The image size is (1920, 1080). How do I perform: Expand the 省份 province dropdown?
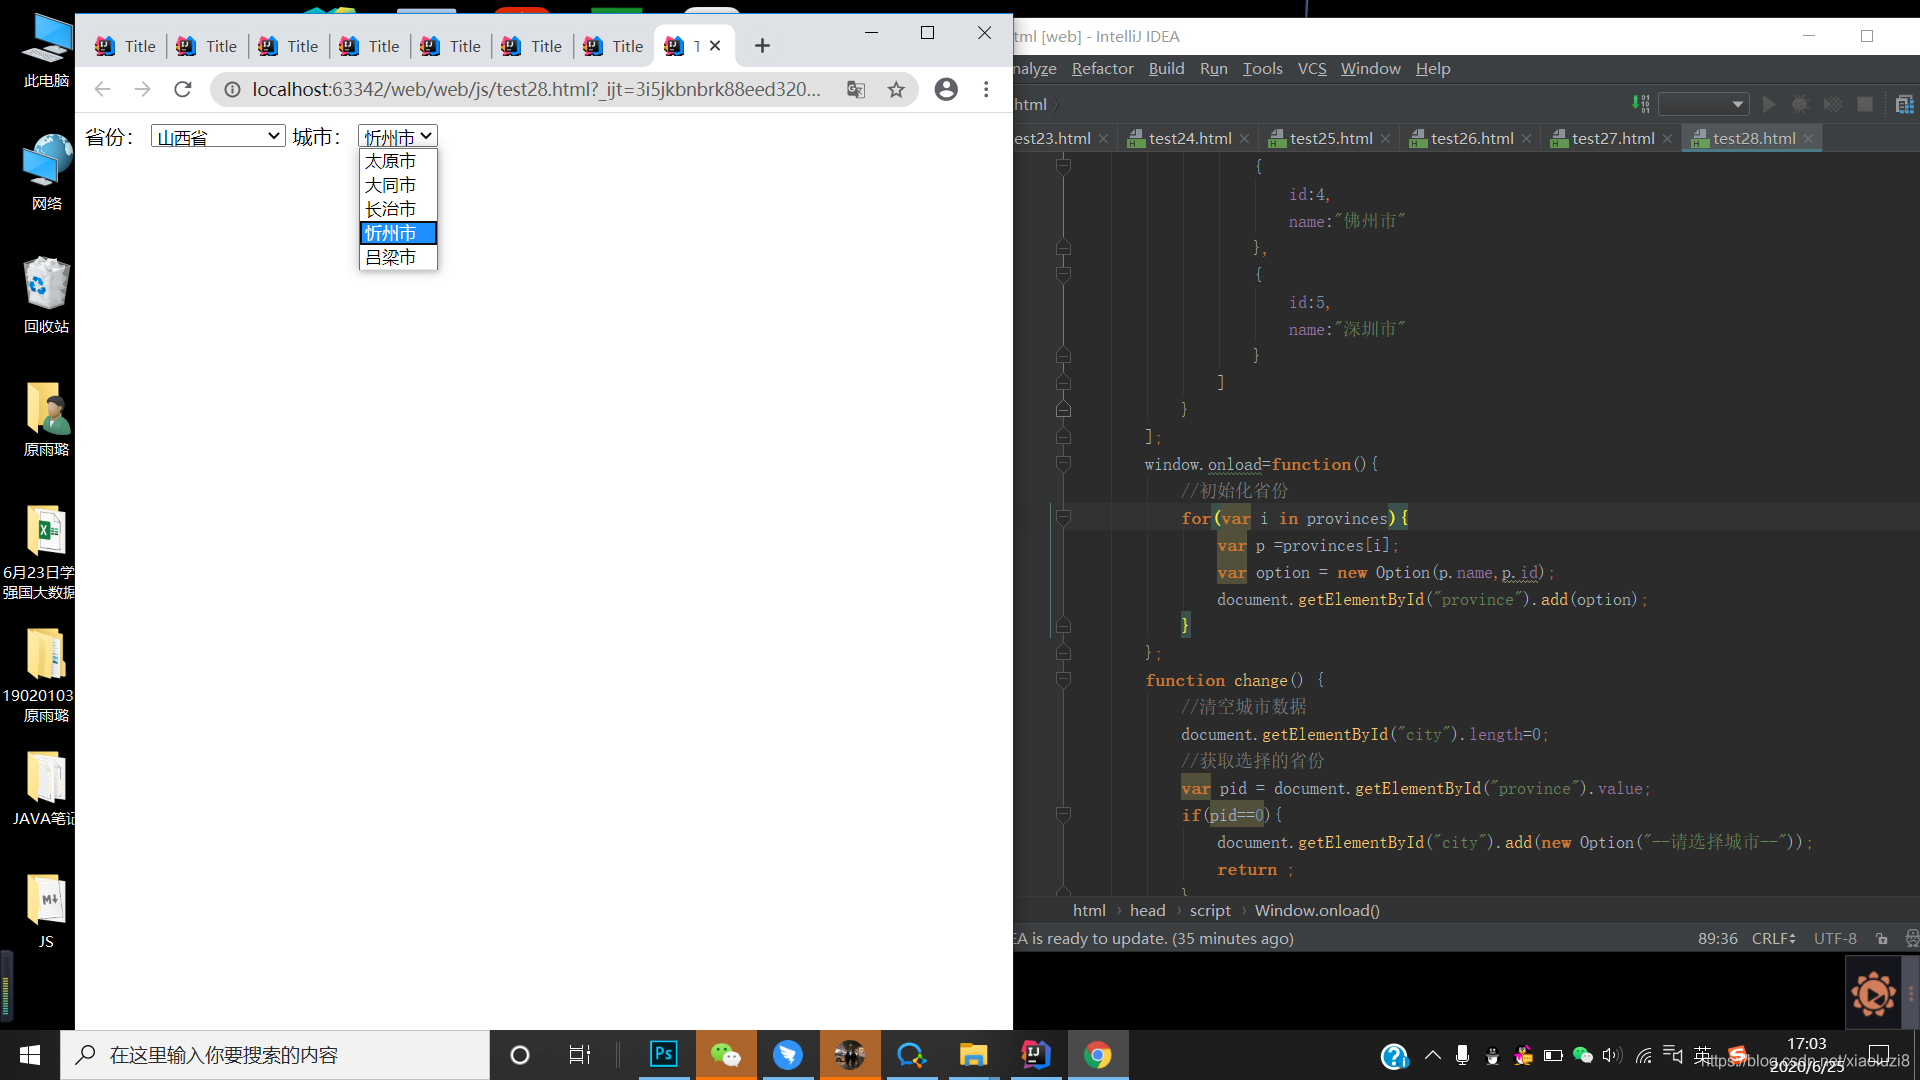(218, 137)
